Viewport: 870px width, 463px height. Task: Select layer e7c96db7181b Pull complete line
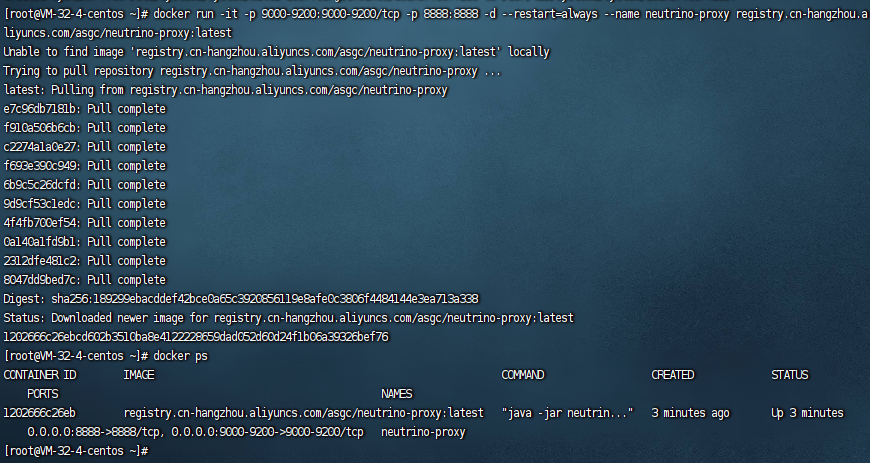84,109
